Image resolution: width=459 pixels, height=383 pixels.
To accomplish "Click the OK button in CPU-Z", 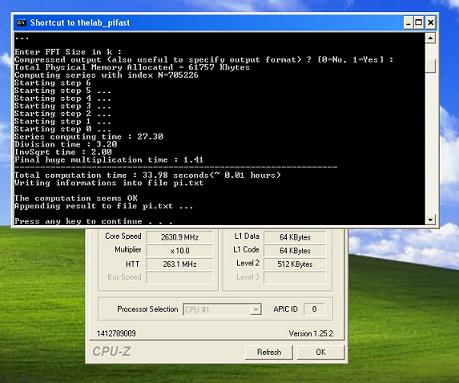I will click(321, 352).
